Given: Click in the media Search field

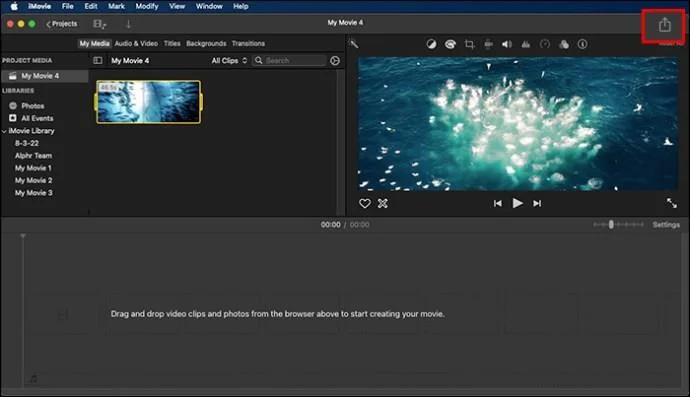Looking at the screenshot, I should 290,61.
